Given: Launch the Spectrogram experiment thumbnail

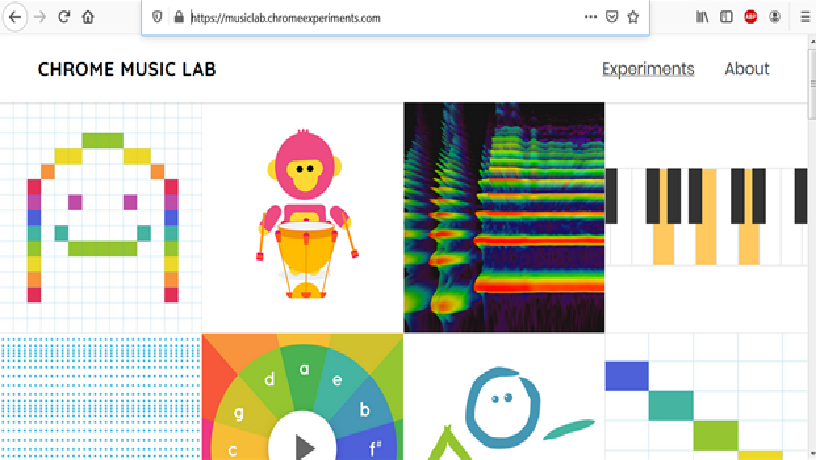Looking at the screenshot, I should [504, 217].
